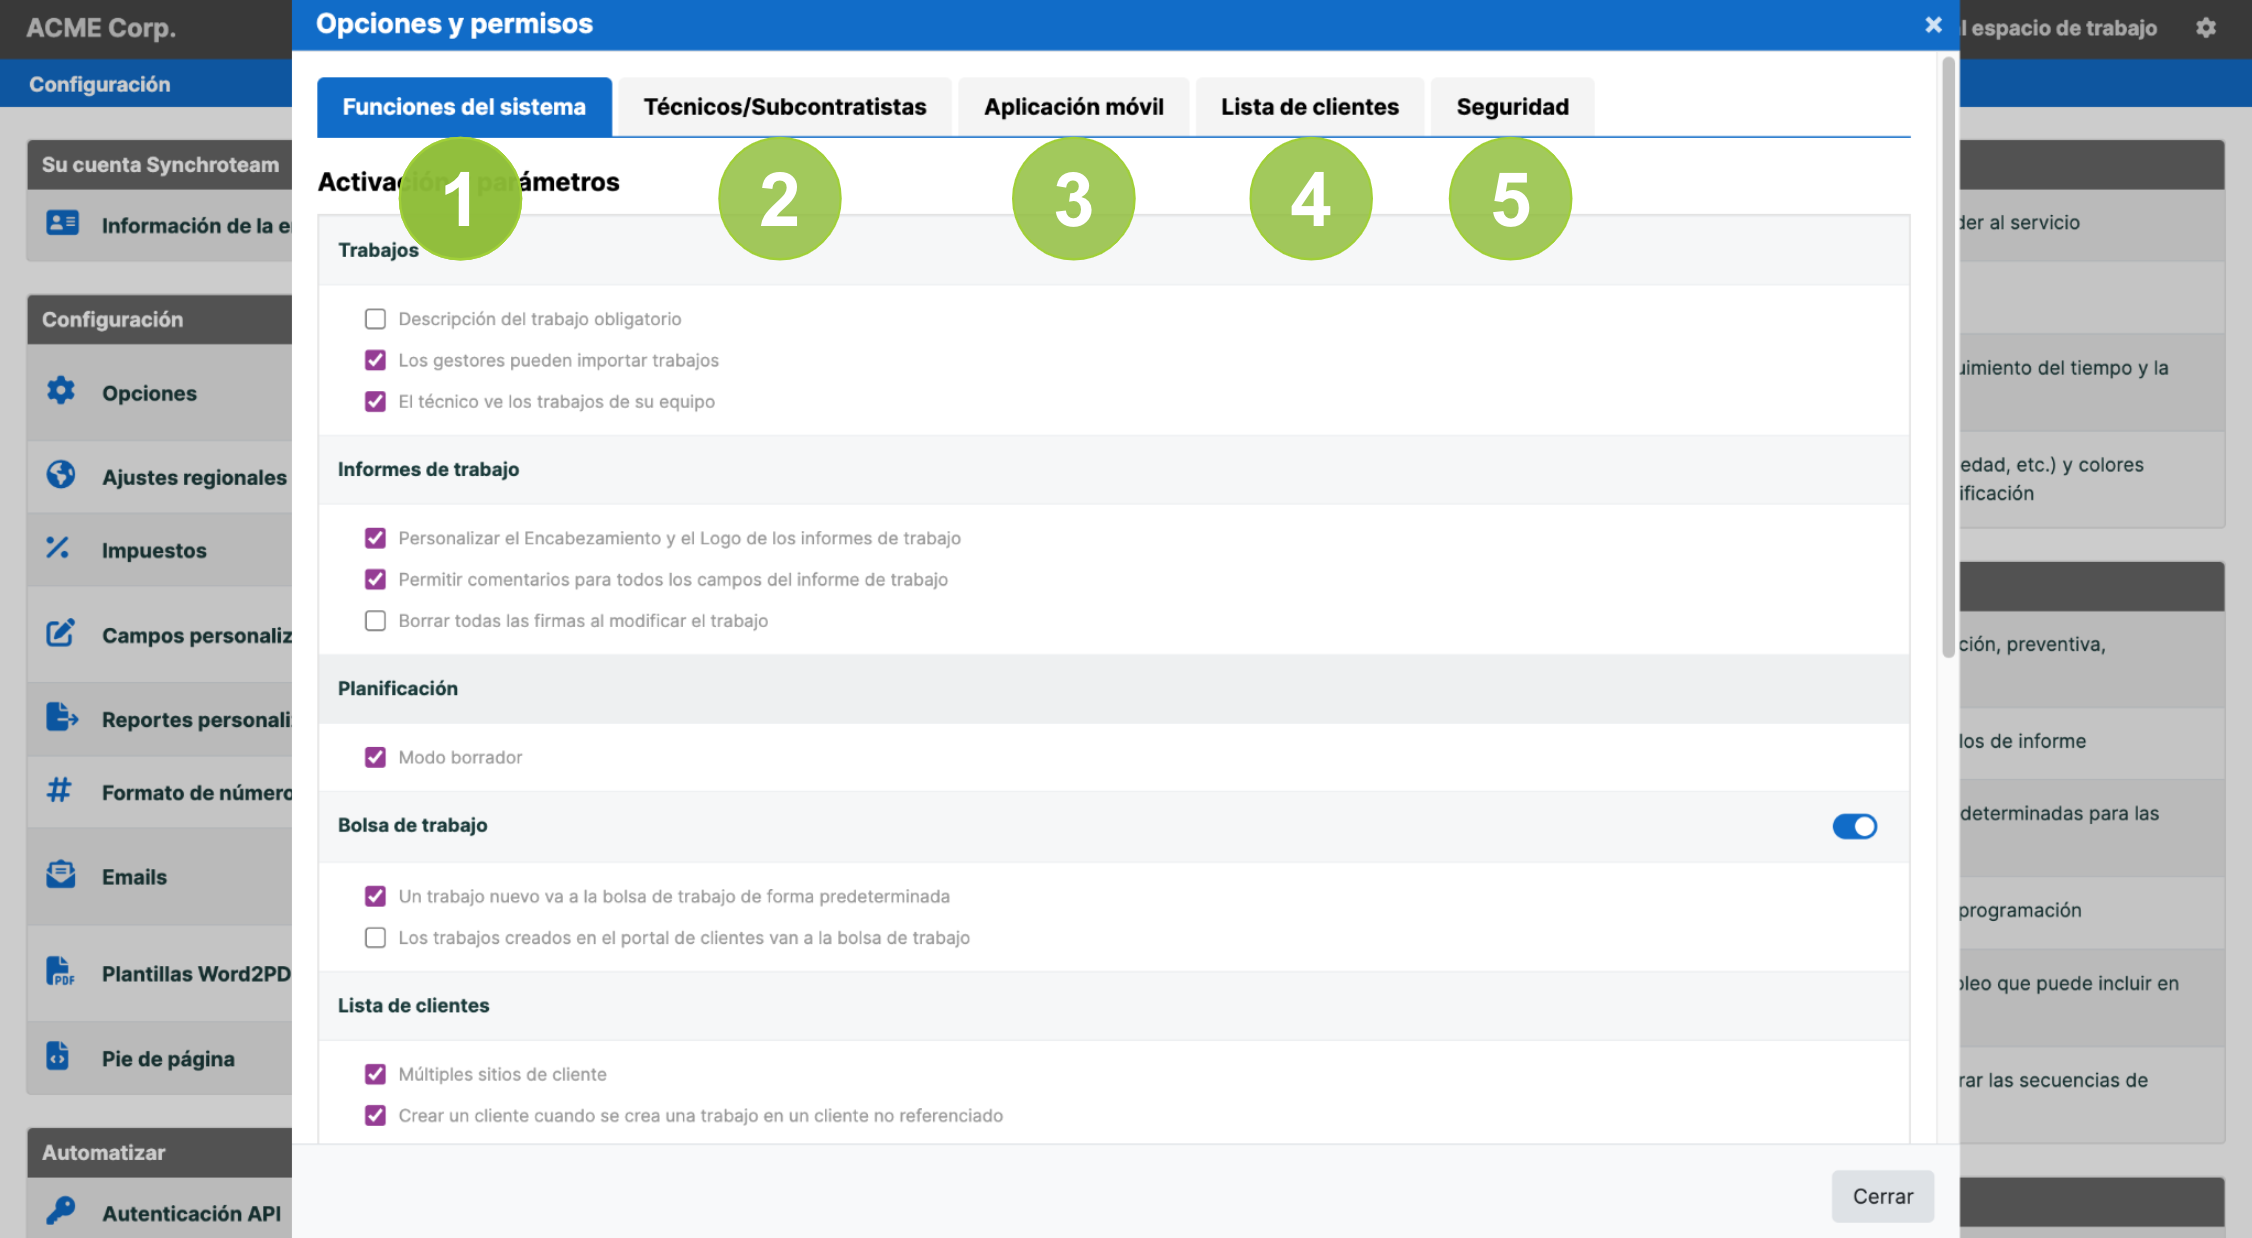The image size is (2252, 1238).
Task: Click the globe icon for Ajustes regionales
Action: pos(61,474)
